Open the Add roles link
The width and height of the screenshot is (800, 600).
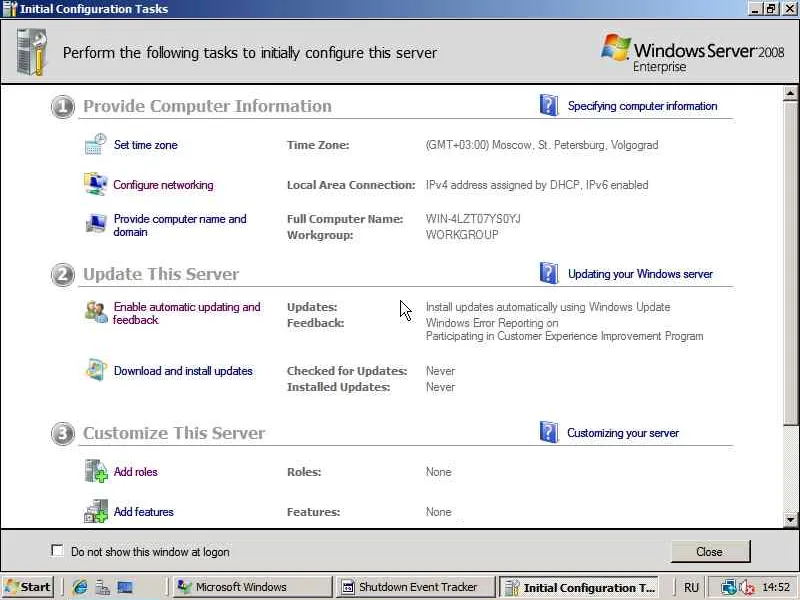[135, 472]
